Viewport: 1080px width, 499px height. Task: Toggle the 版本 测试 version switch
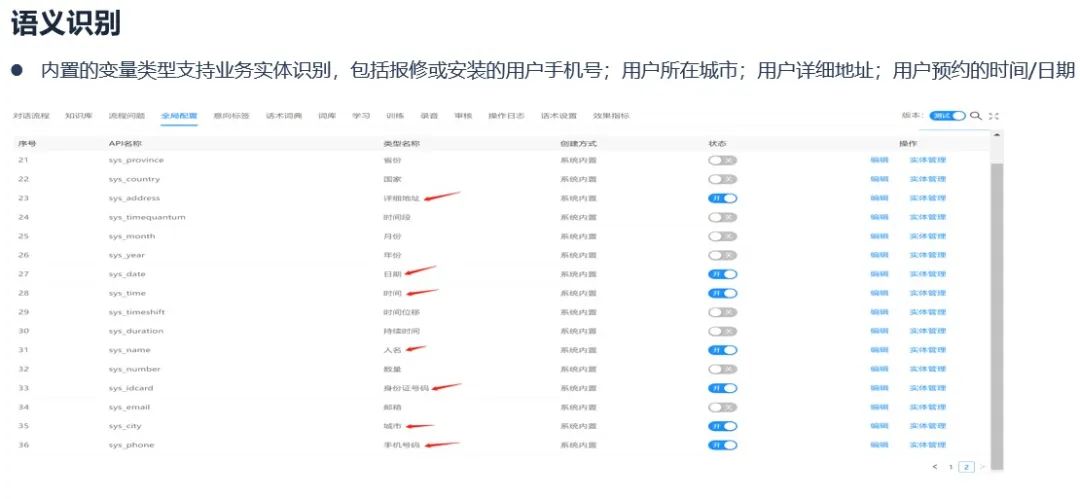pos(948,116)
